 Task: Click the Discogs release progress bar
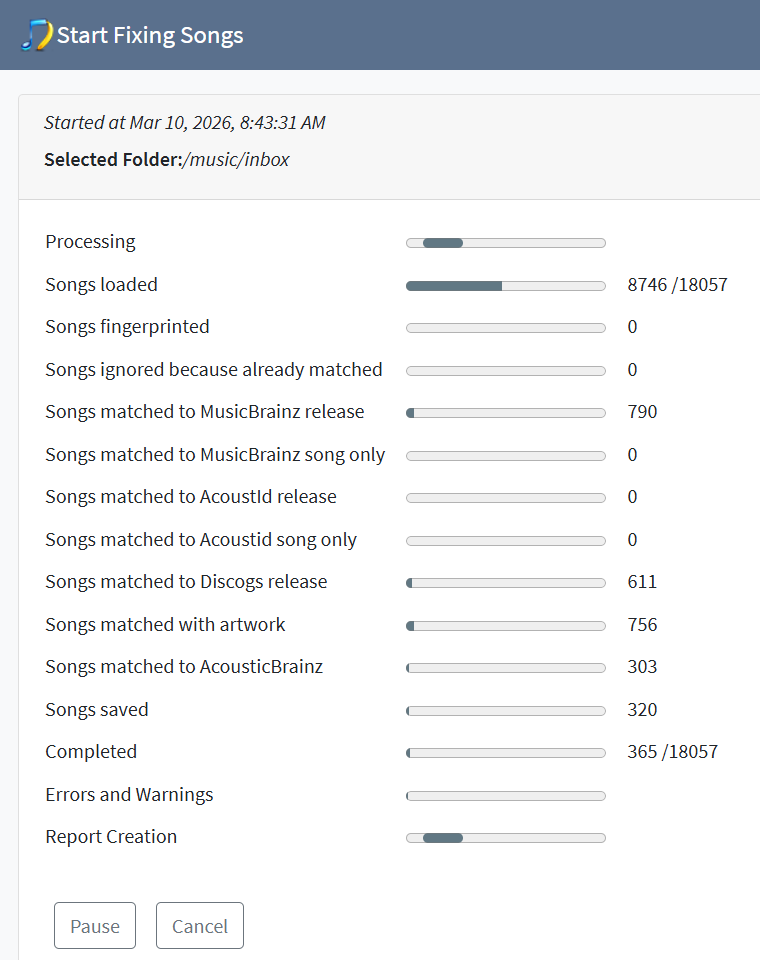tap(505, 583)
